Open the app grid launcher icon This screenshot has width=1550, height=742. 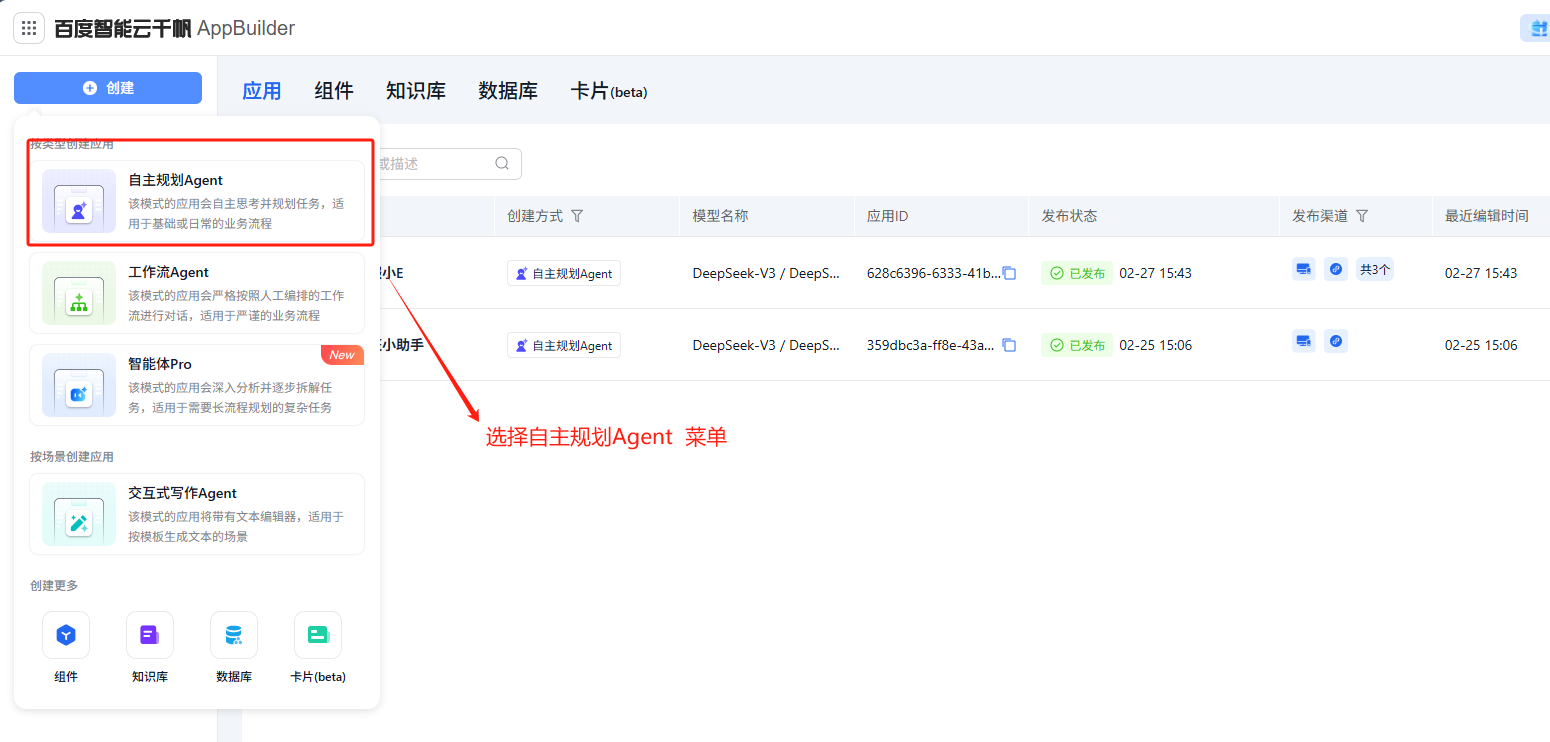(29, 28)
